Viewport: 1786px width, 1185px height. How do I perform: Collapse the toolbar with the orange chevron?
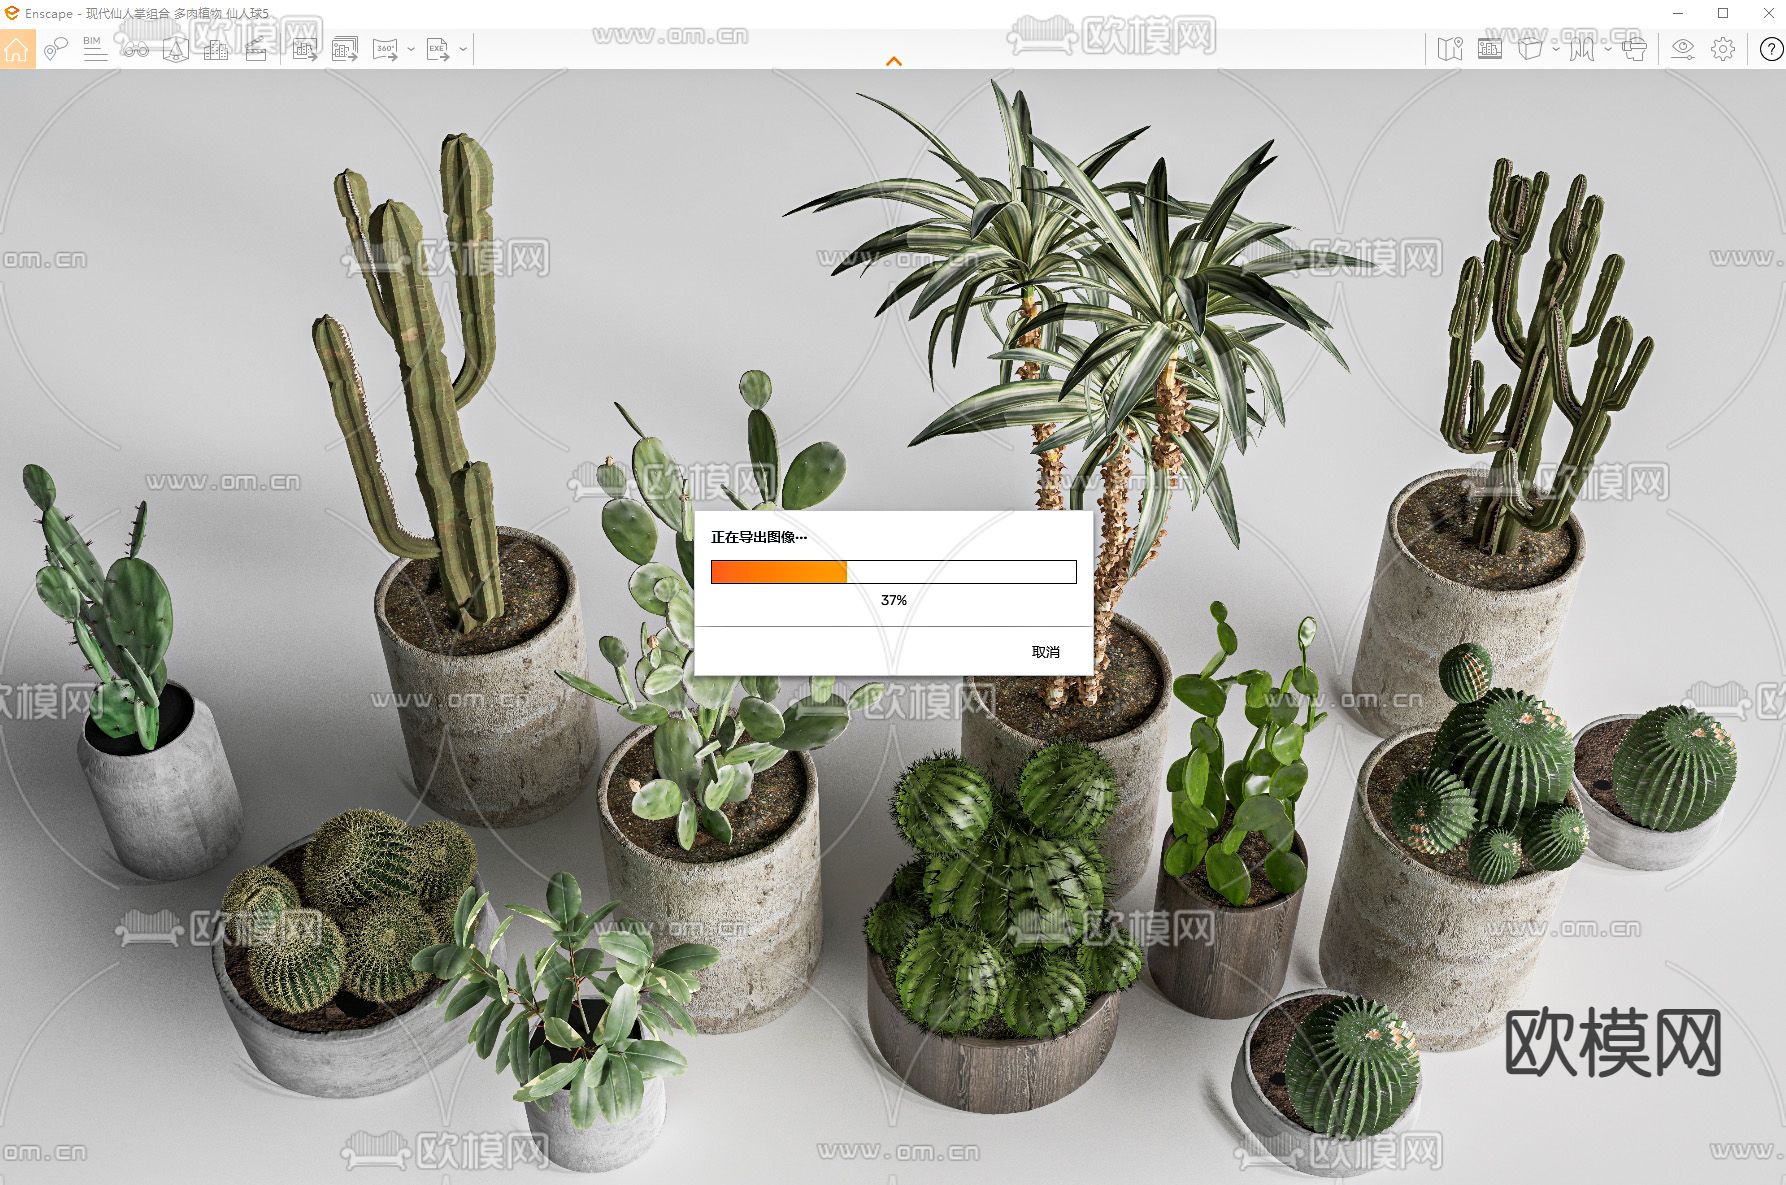pos(894,61)
